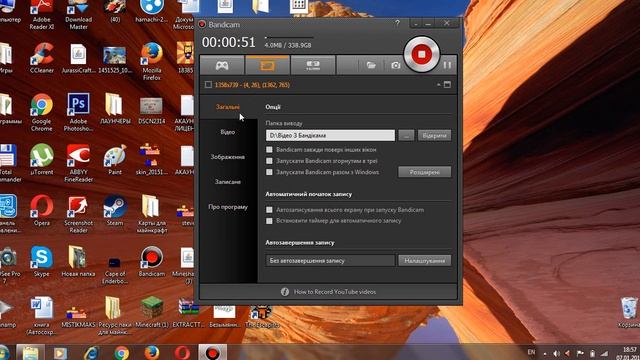640x360 pixels.
Task: Enable Bandicam always on top checkbox
Action: [x=269, y=150]
